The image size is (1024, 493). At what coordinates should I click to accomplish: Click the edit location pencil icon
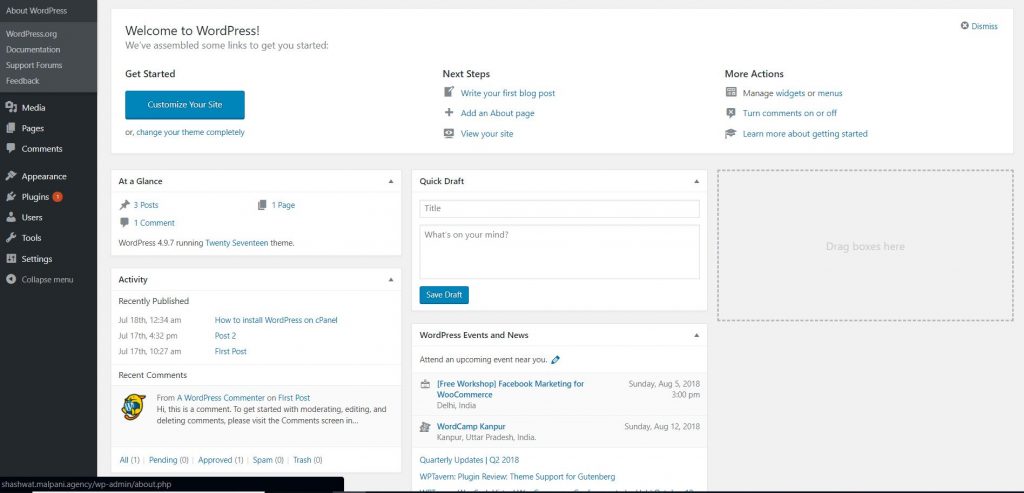click(x=556, y=359)
